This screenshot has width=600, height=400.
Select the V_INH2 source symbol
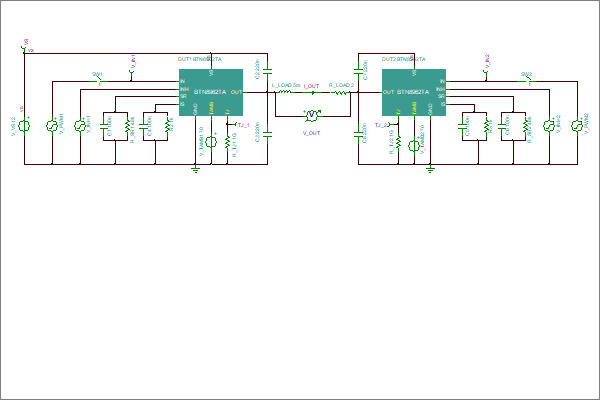[x=549, y=126]
